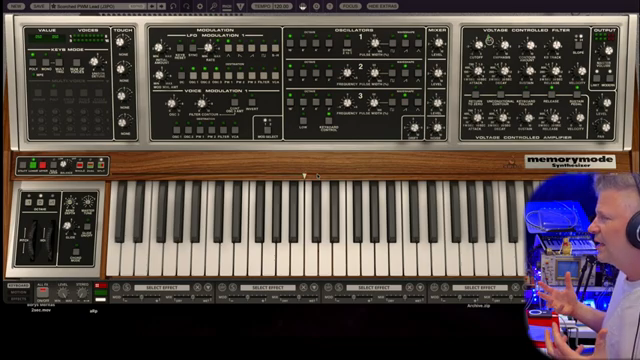The height and width of the screenshot is (360, 640).
Task: Click the keyboard split point triangle marker
Action: coord(304,176)
